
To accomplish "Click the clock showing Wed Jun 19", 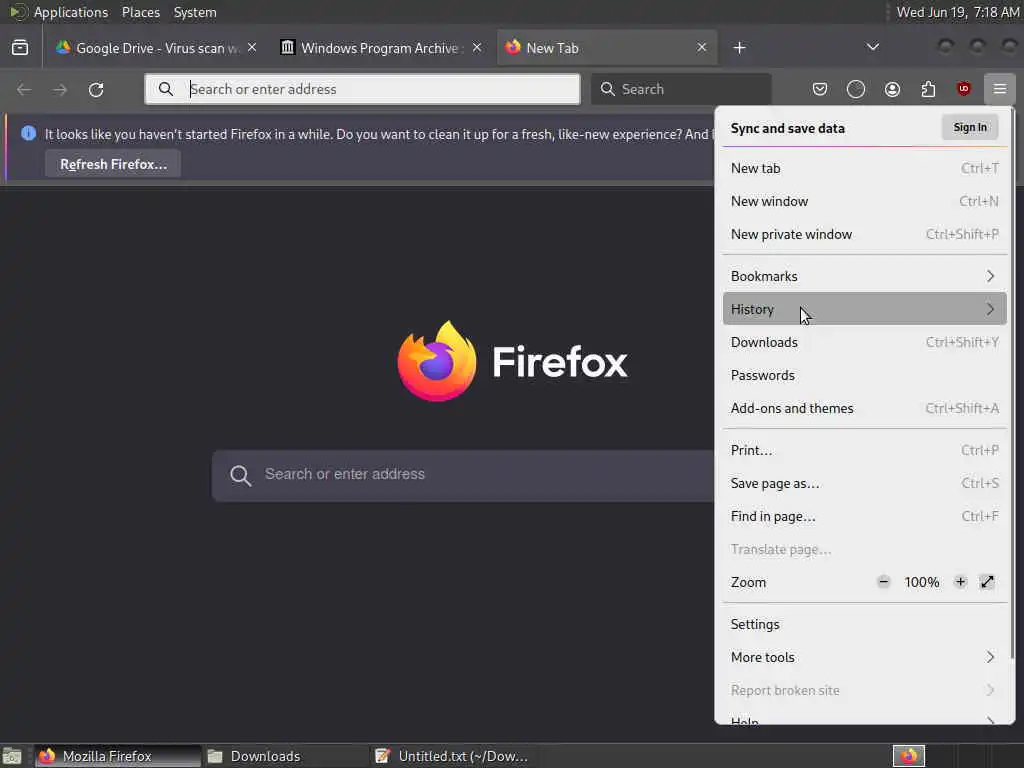I will point(957,12).
